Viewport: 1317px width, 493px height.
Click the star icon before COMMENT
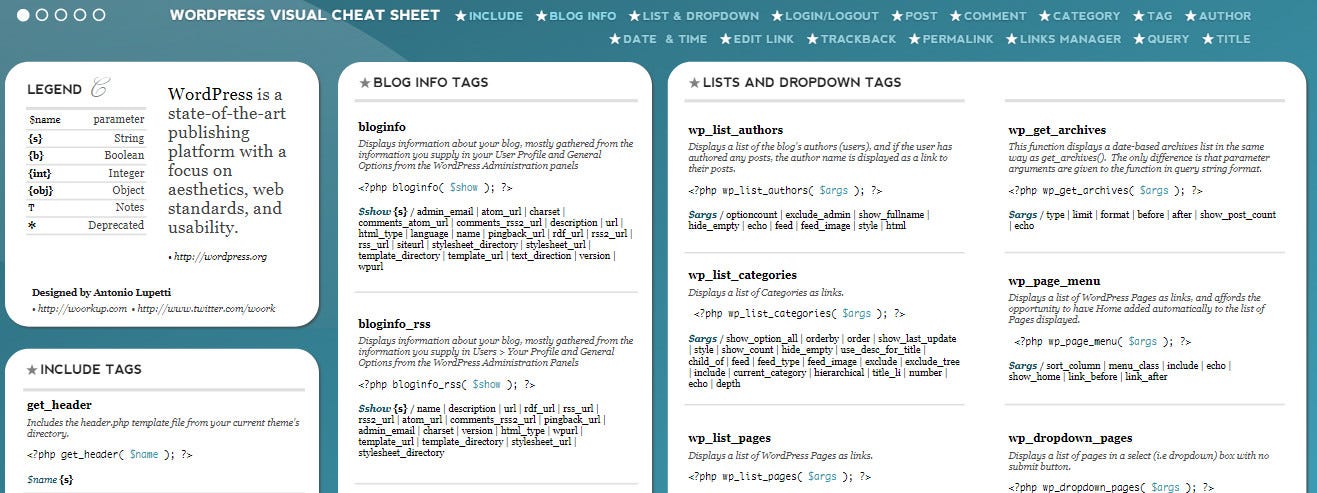point(955,16)
